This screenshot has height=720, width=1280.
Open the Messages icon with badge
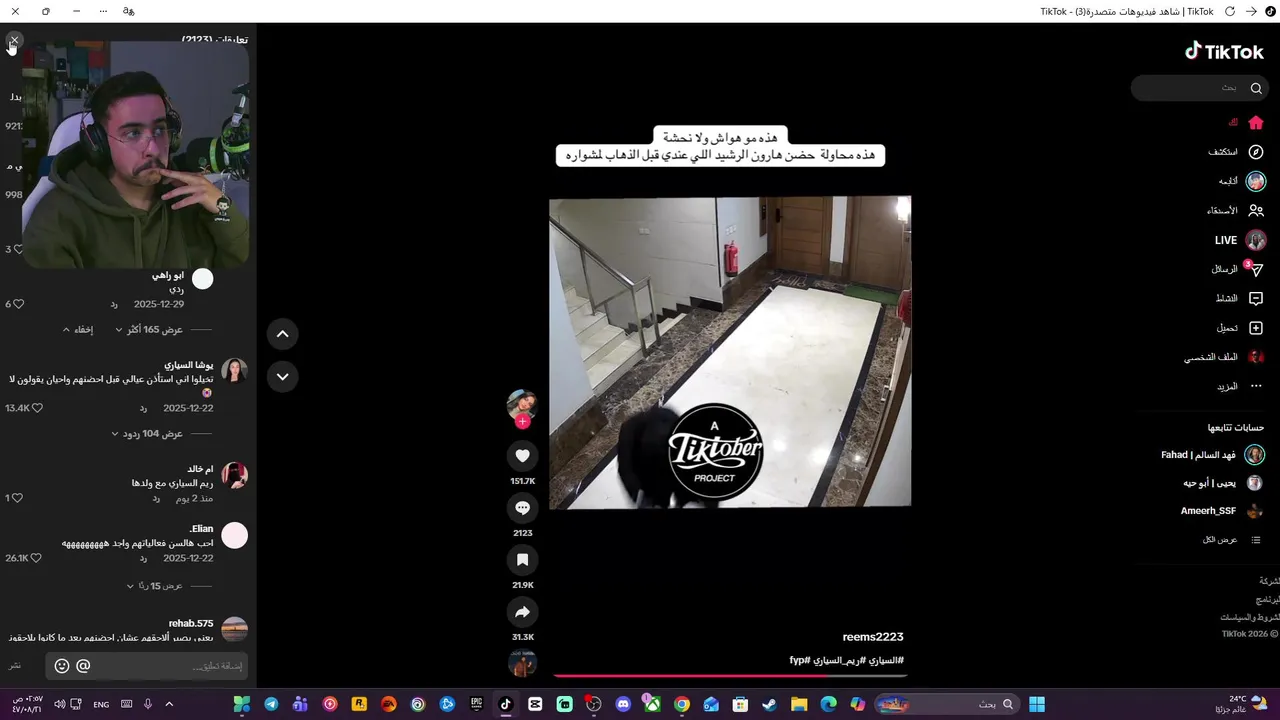click(x=1256, y=269)
